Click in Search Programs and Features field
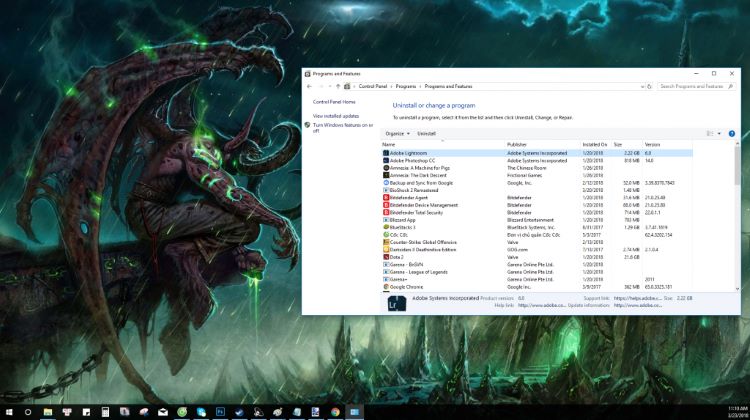 pos(692,87)
